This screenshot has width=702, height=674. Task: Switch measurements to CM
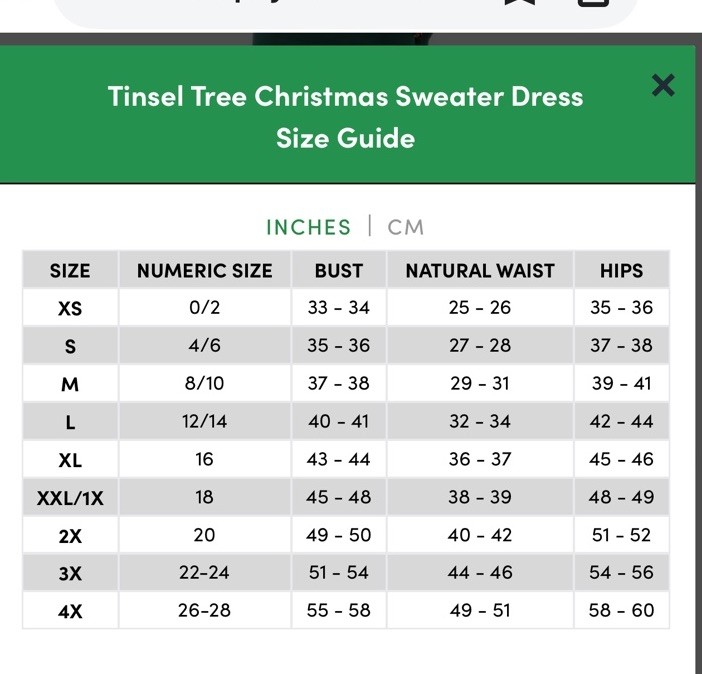406,227
